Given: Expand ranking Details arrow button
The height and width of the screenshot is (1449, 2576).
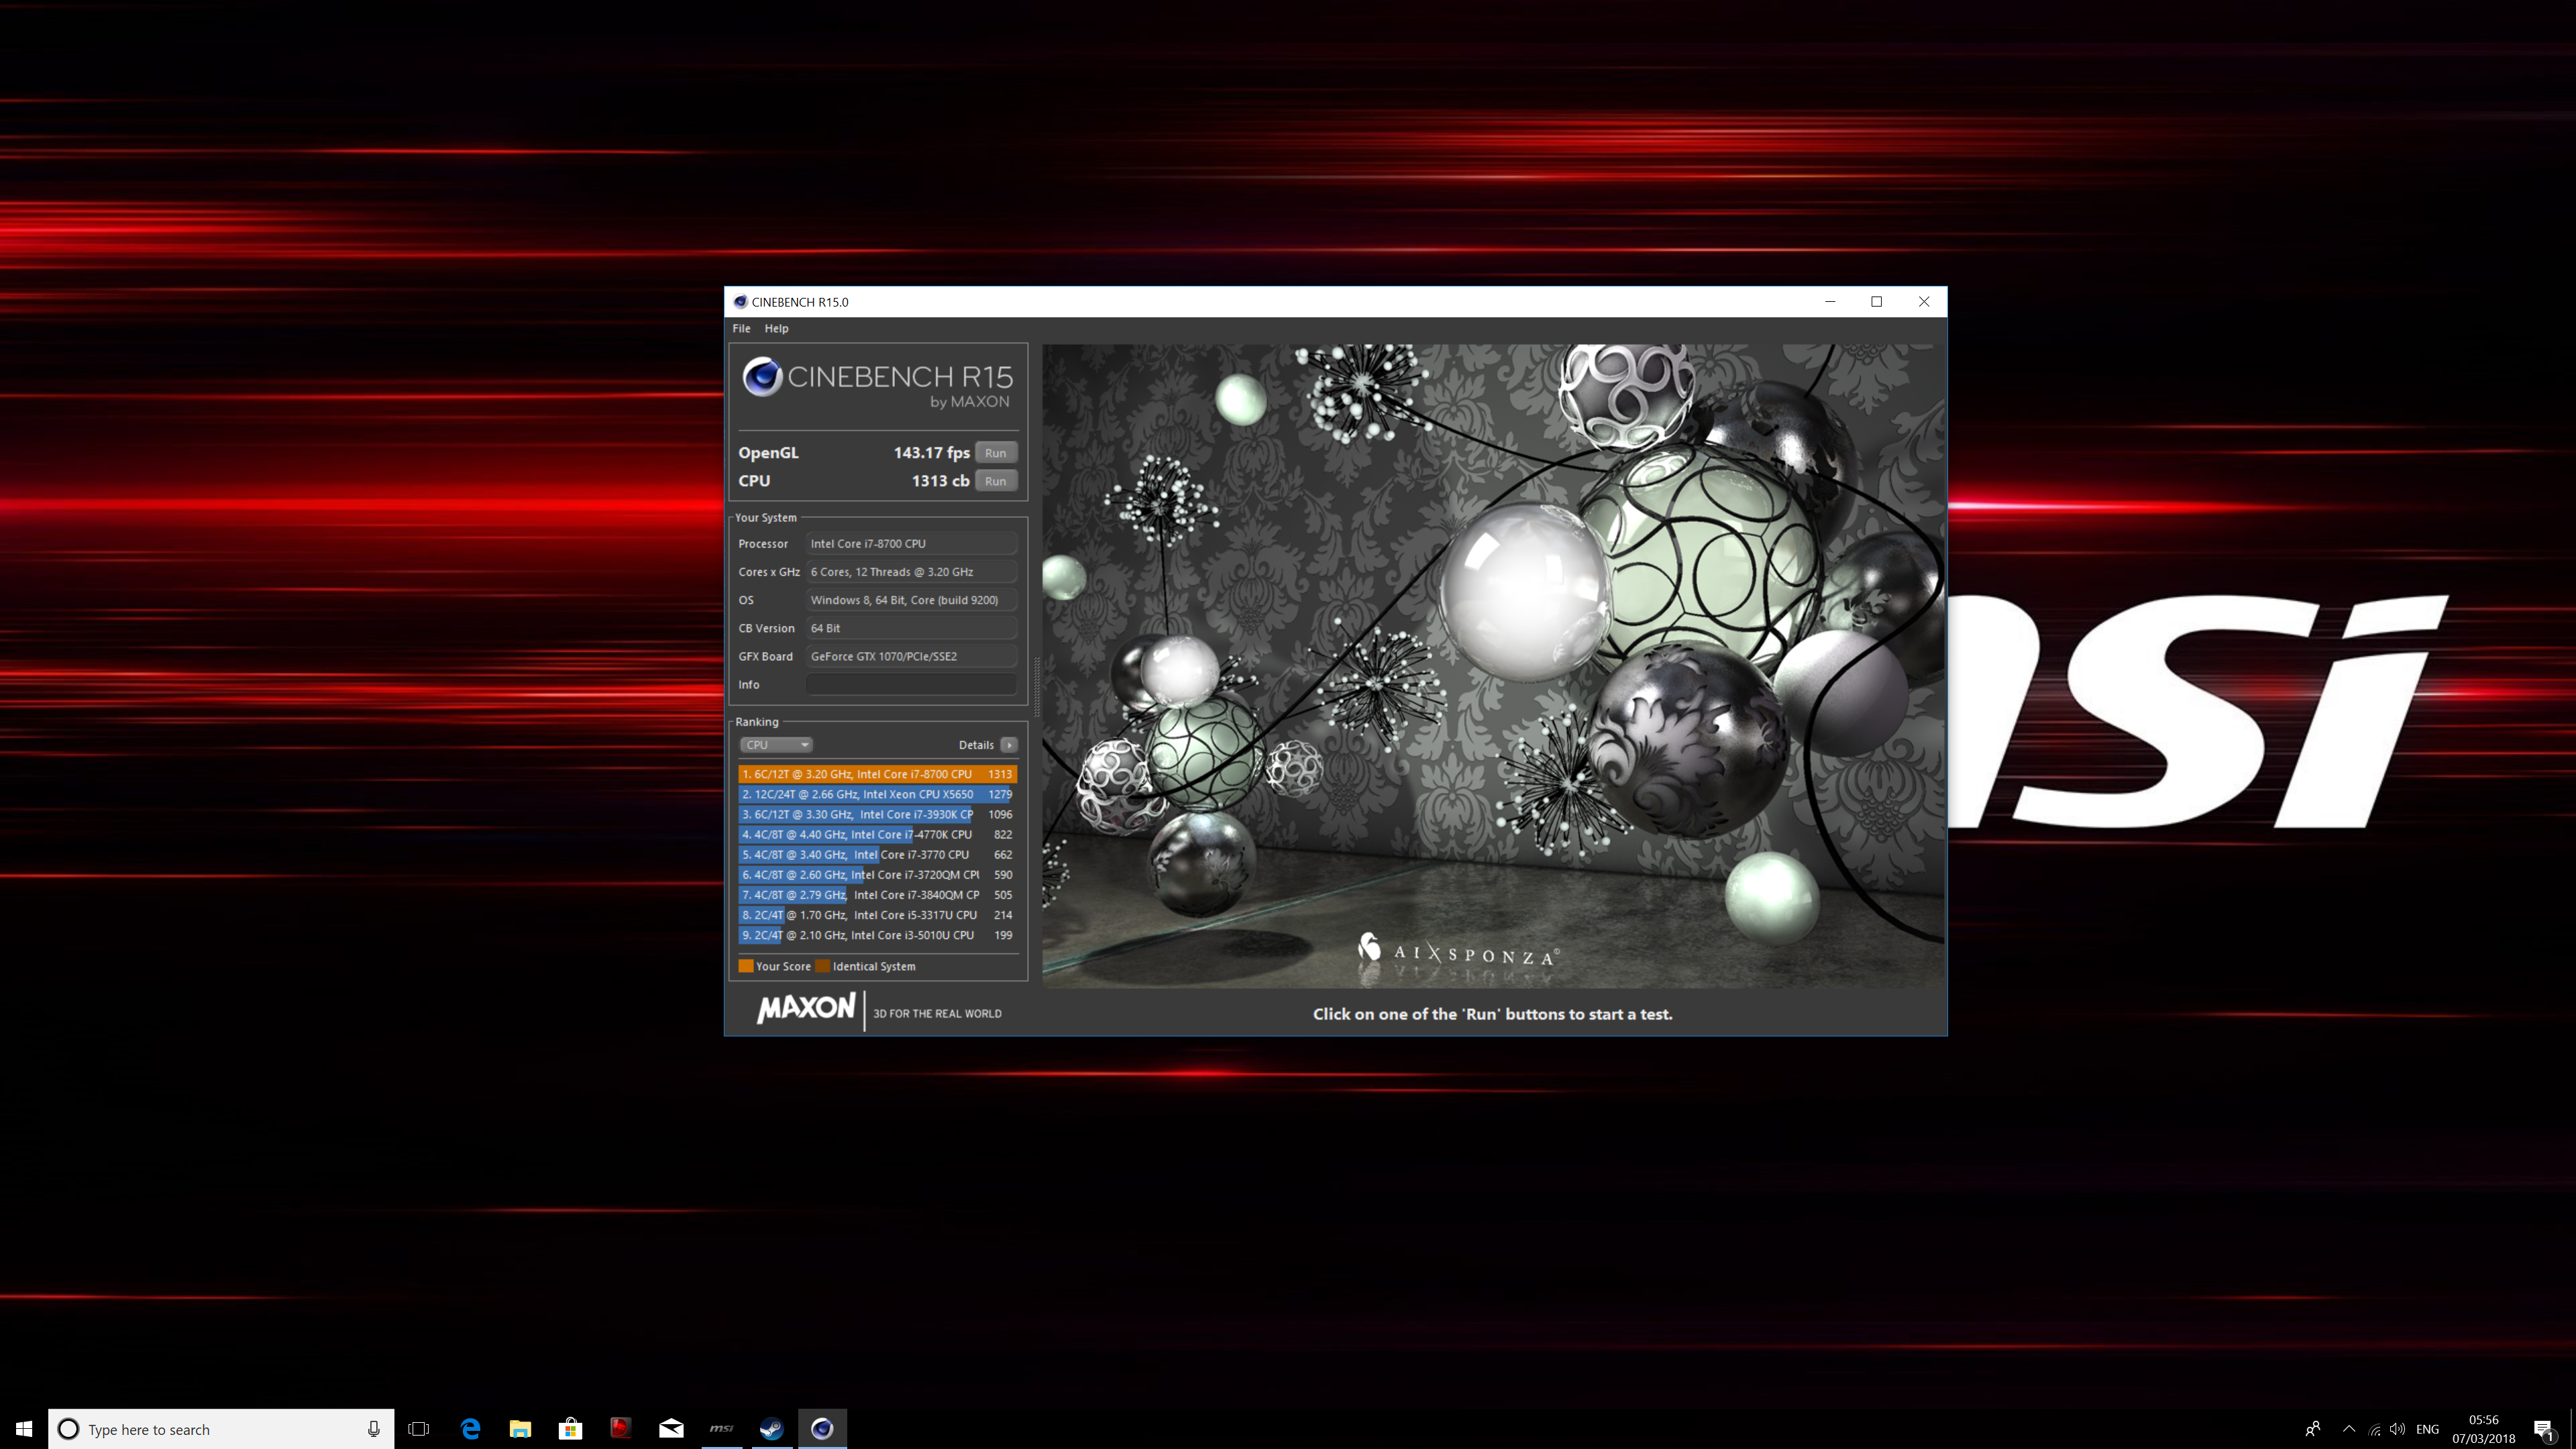Looking at the screenshot, I should [x=1009, y=745].
